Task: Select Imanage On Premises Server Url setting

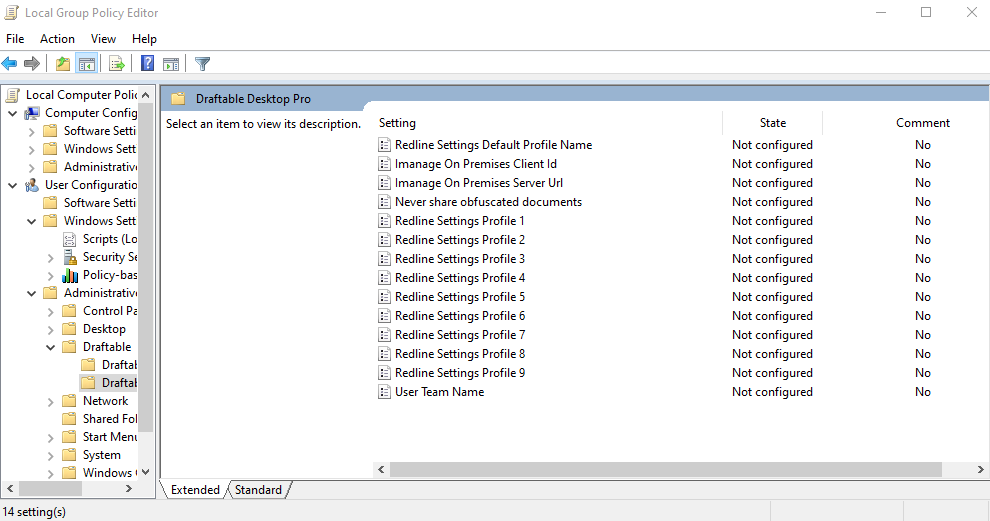Action: coord(479,183)
